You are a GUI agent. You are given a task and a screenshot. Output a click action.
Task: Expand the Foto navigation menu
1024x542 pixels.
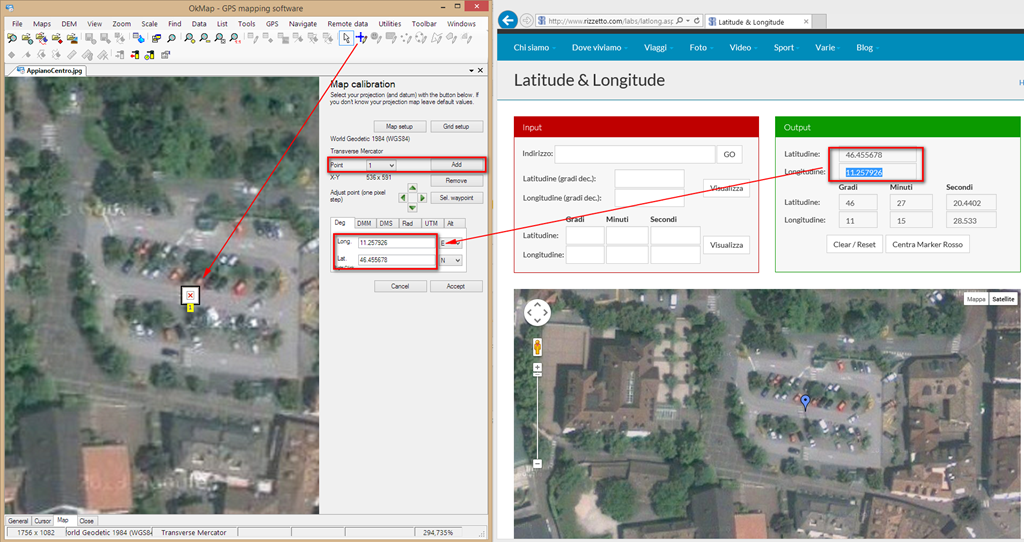[x=701, y=48]
